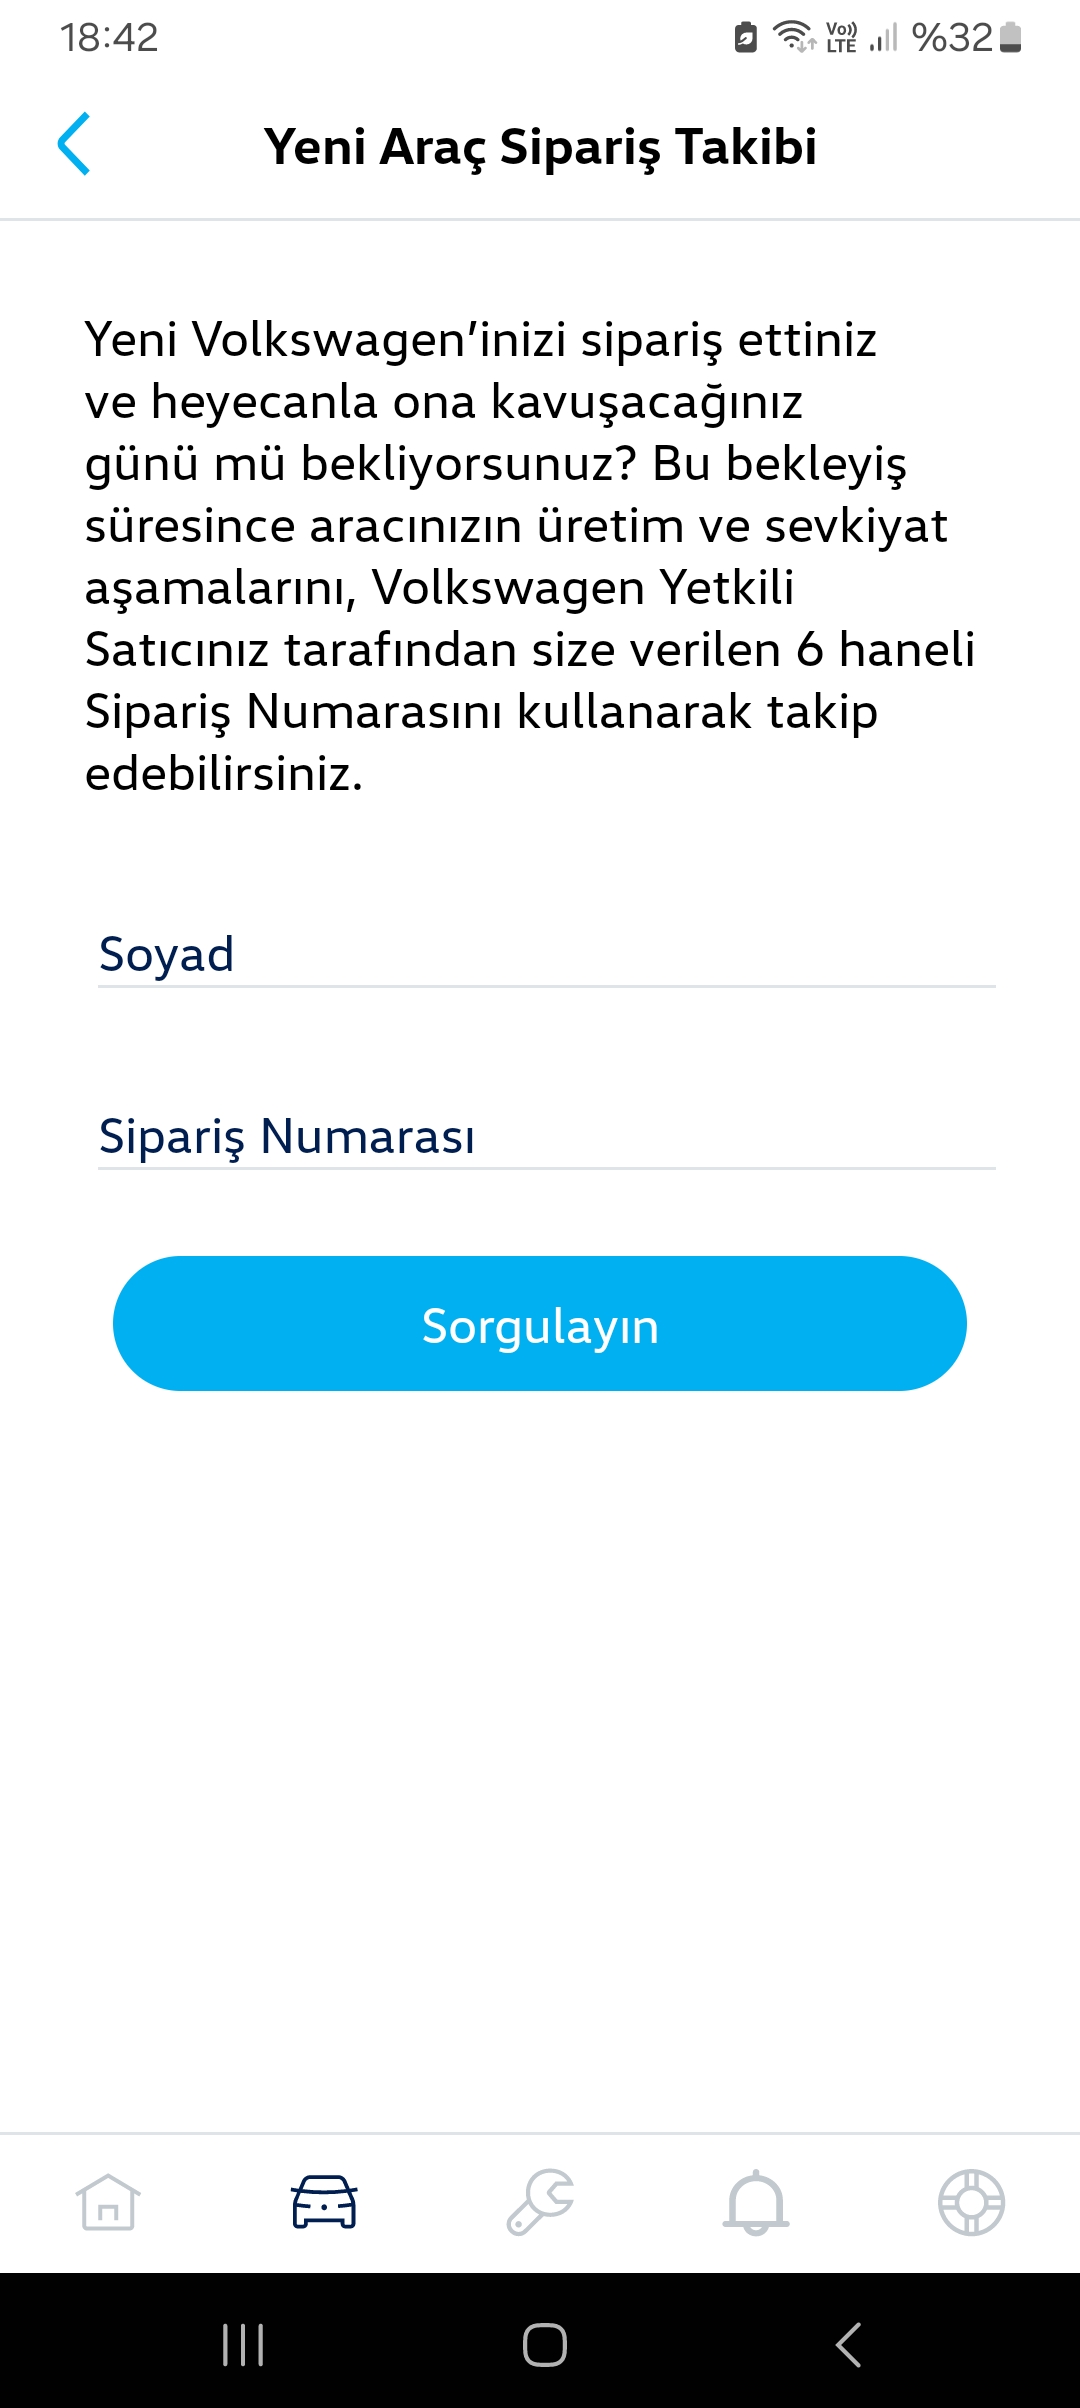
Task: Tap the clock showing 18:42
Action: 109,38
